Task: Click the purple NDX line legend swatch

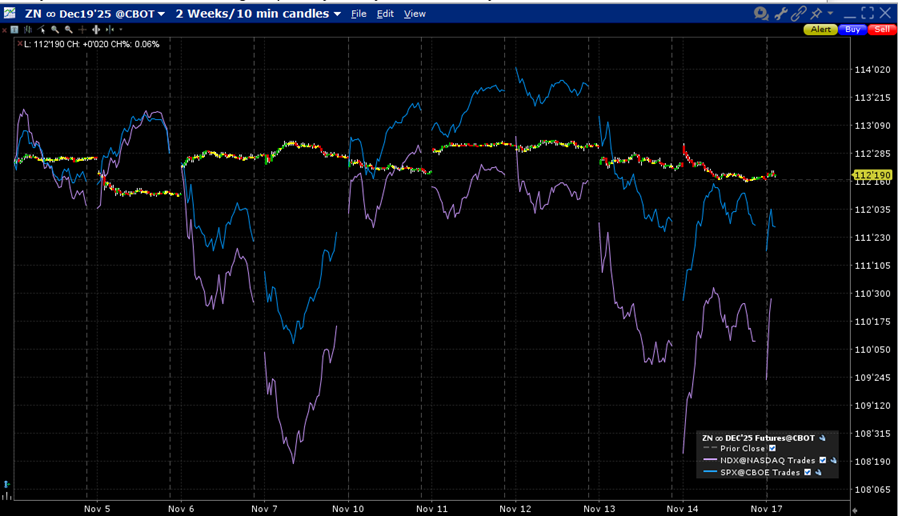Action: [x=710, y=459]
